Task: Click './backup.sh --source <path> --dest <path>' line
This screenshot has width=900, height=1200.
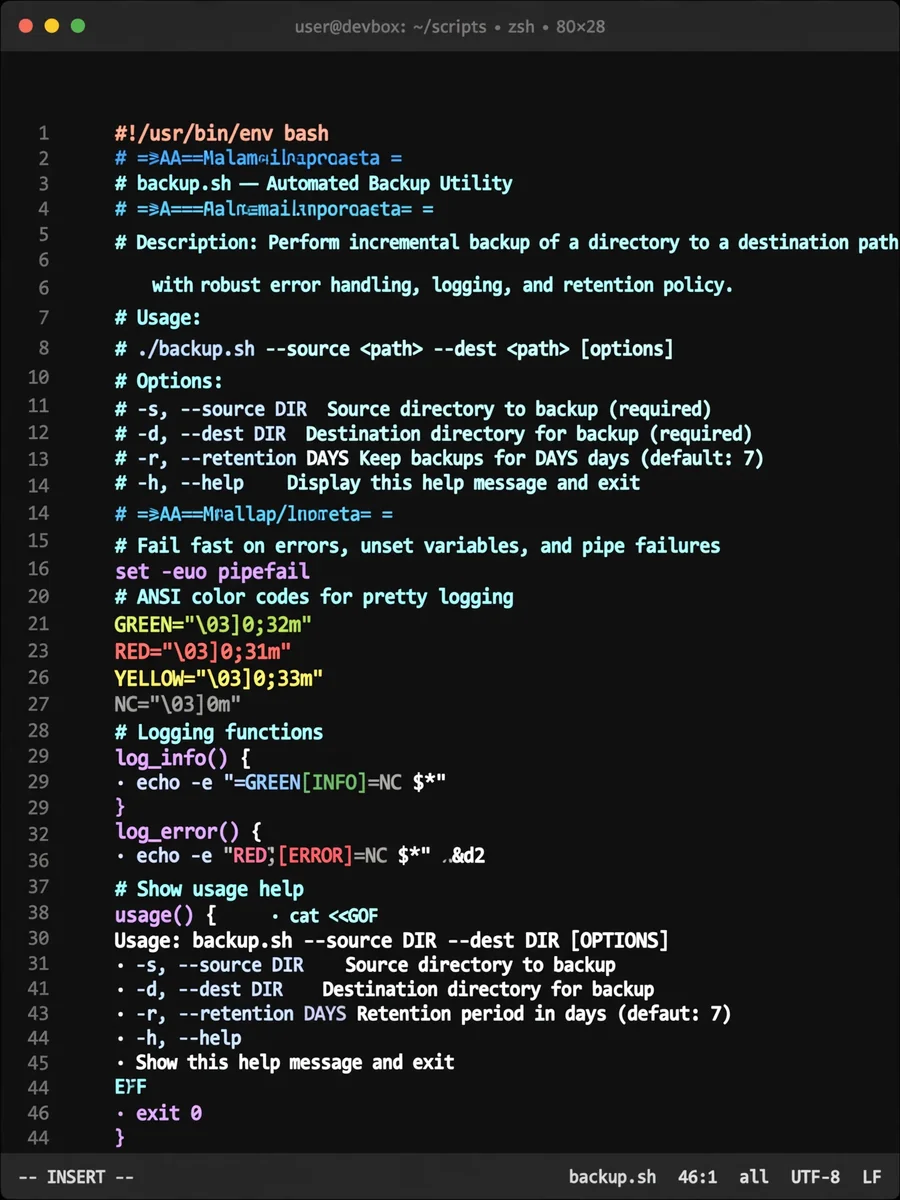Action: (x=394, y=349)
